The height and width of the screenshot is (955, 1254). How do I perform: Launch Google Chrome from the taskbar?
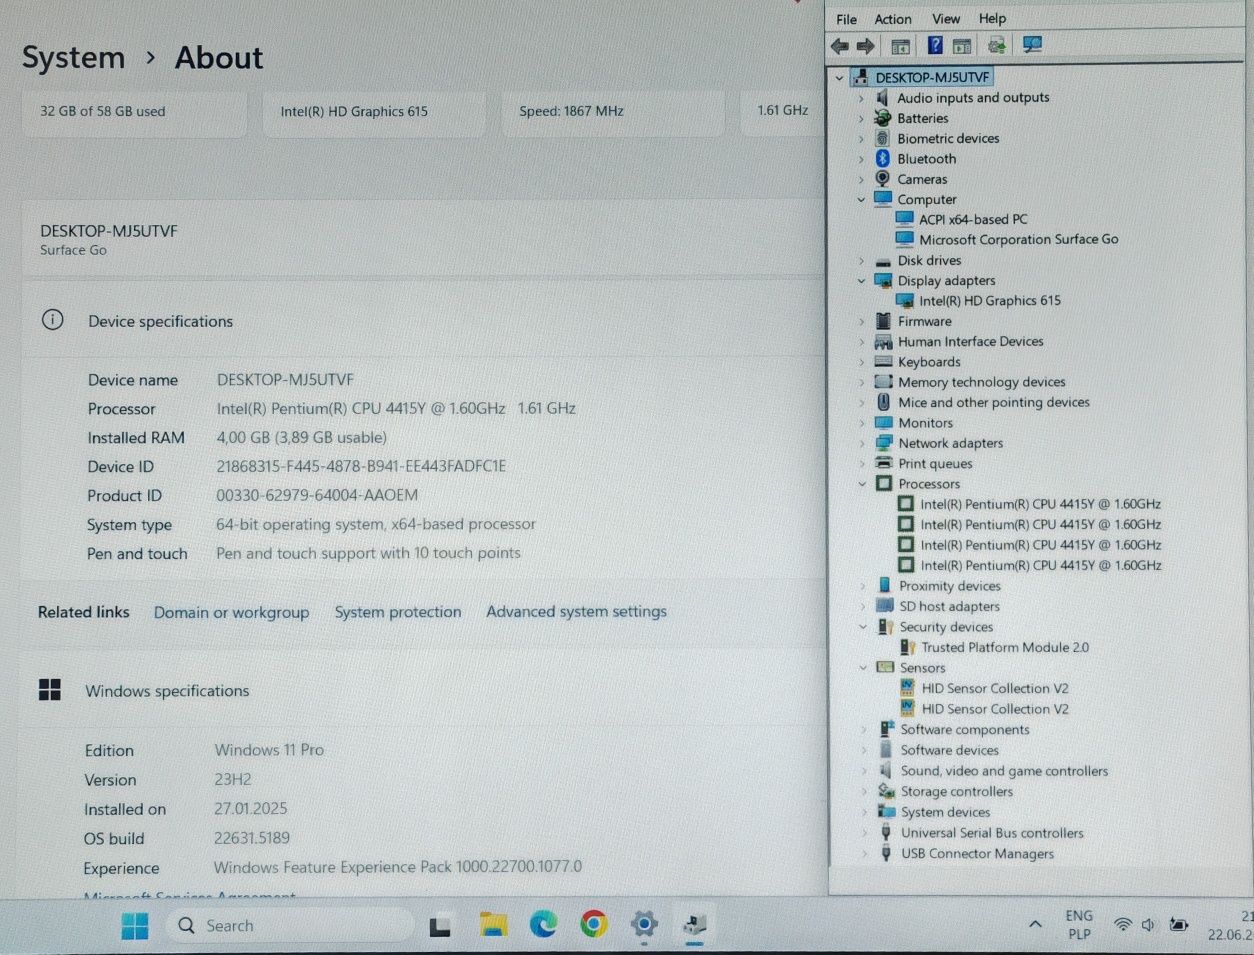pos(593,925)
